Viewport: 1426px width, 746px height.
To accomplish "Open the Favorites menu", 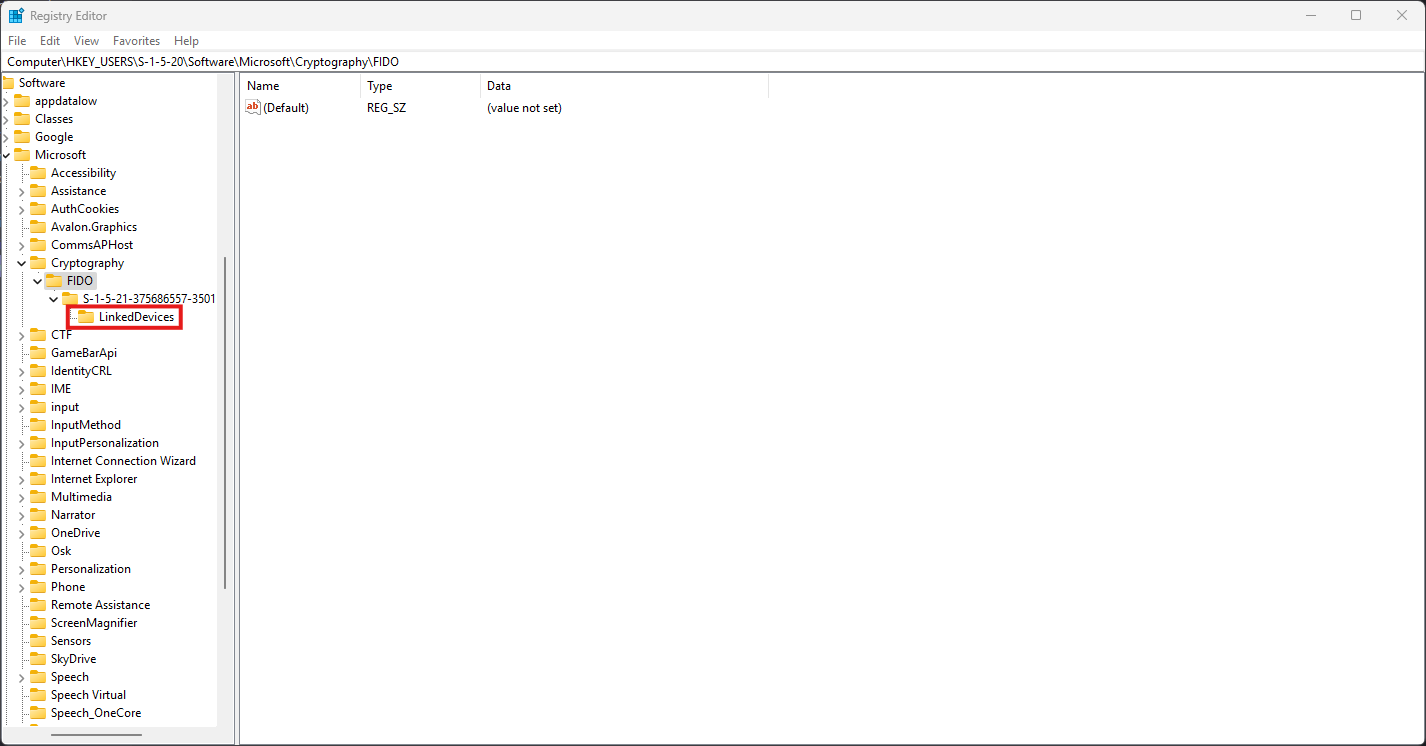I will coord(136,41).
